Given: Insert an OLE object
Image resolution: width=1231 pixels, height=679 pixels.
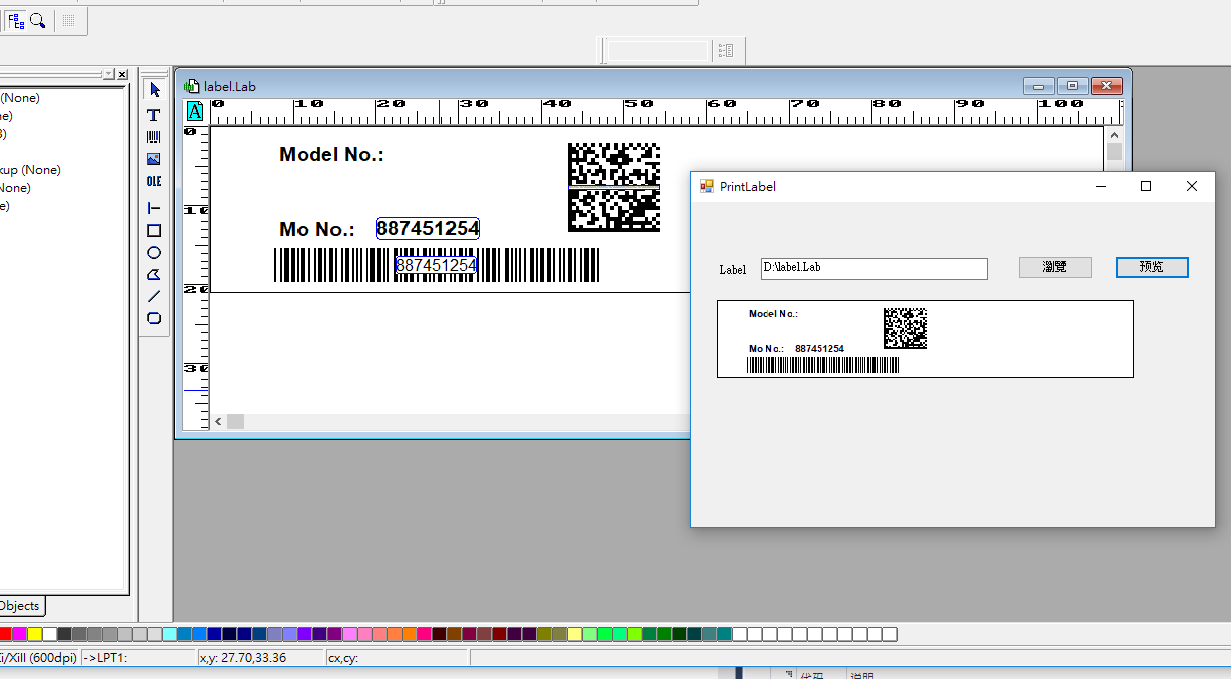Looking at the screenshot, I should click(x=154, y=181).
